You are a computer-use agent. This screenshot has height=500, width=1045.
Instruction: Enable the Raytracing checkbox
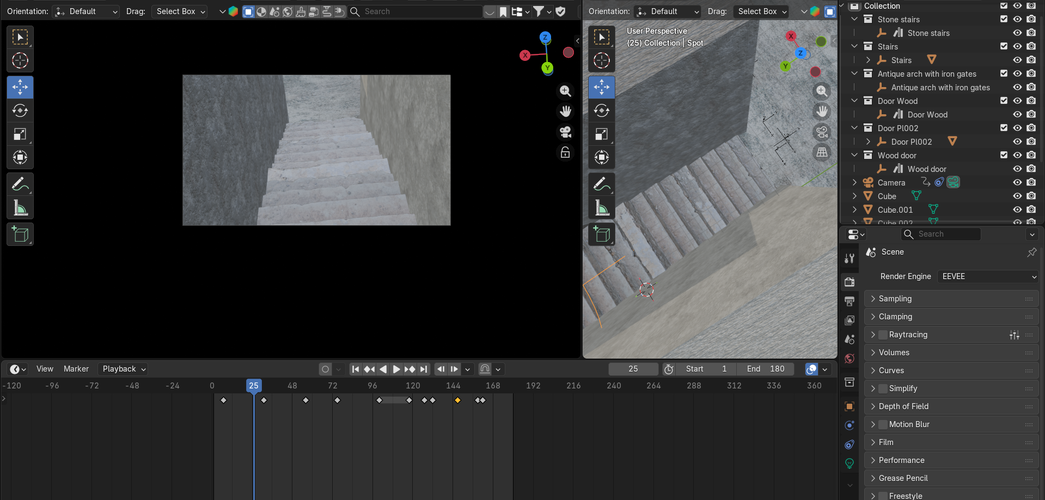(882, 335)
